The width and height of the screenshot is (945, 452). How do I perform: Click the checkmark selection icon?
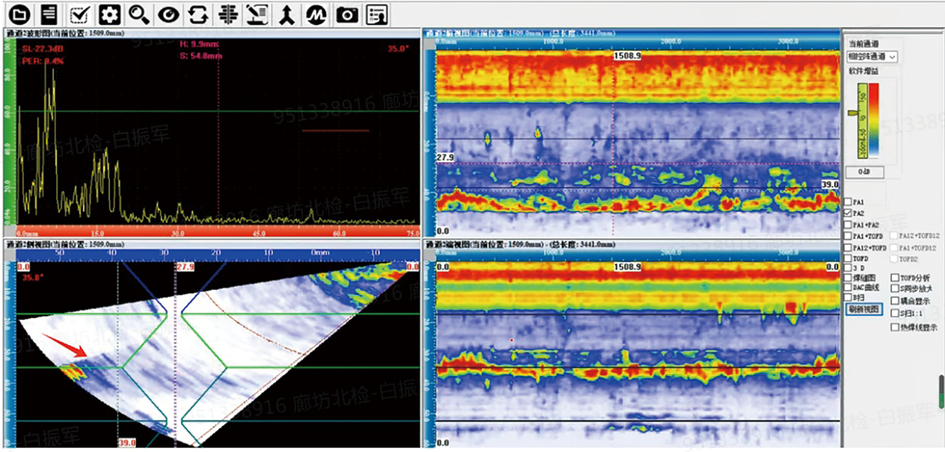click(80, 14)
